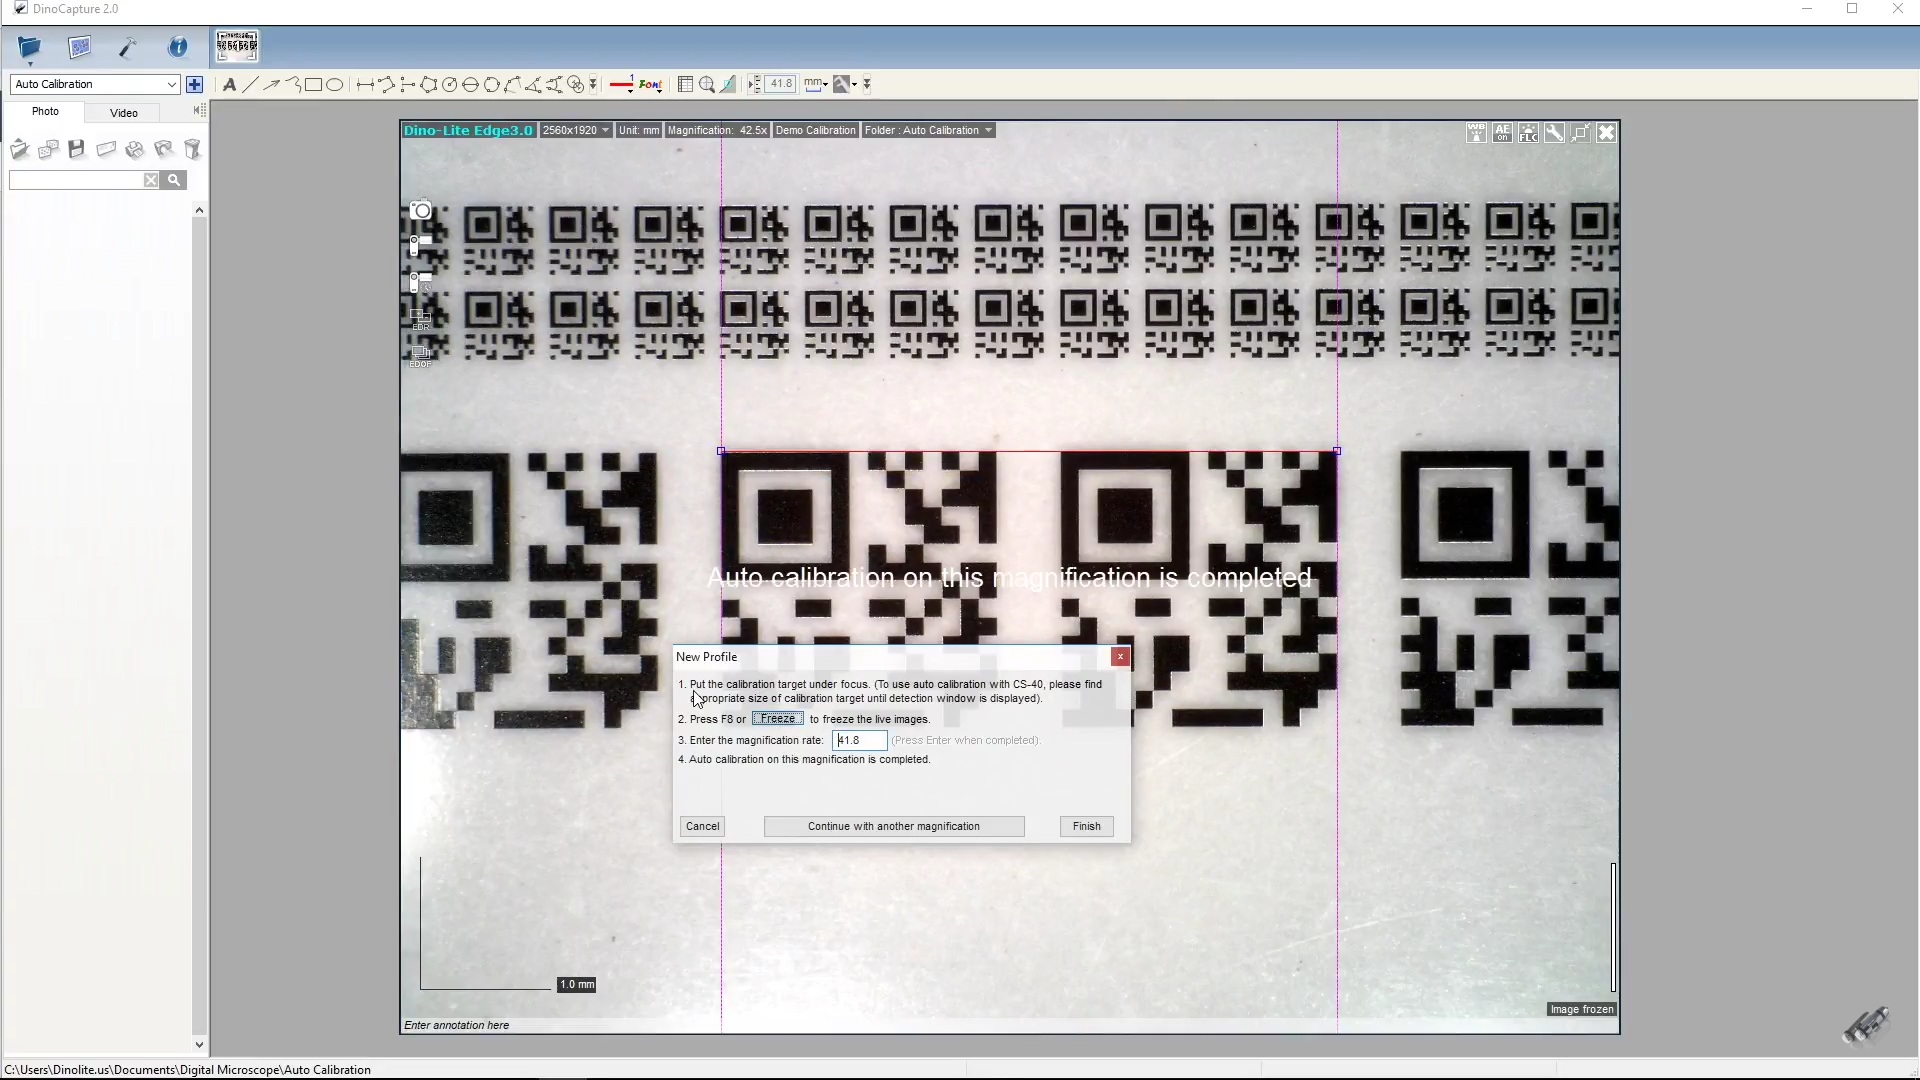Close New Profile dialog with red X
This screenshot has width=1920, height=1080.
[1121, 657]
